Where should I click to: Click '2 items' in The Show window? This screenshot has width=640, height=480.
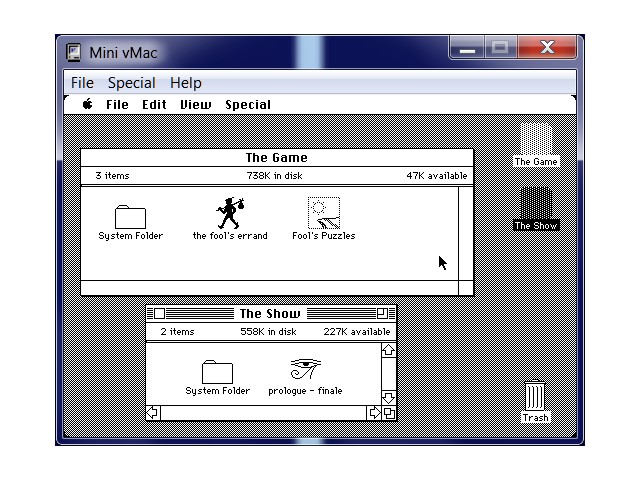[x=177, y=331]
